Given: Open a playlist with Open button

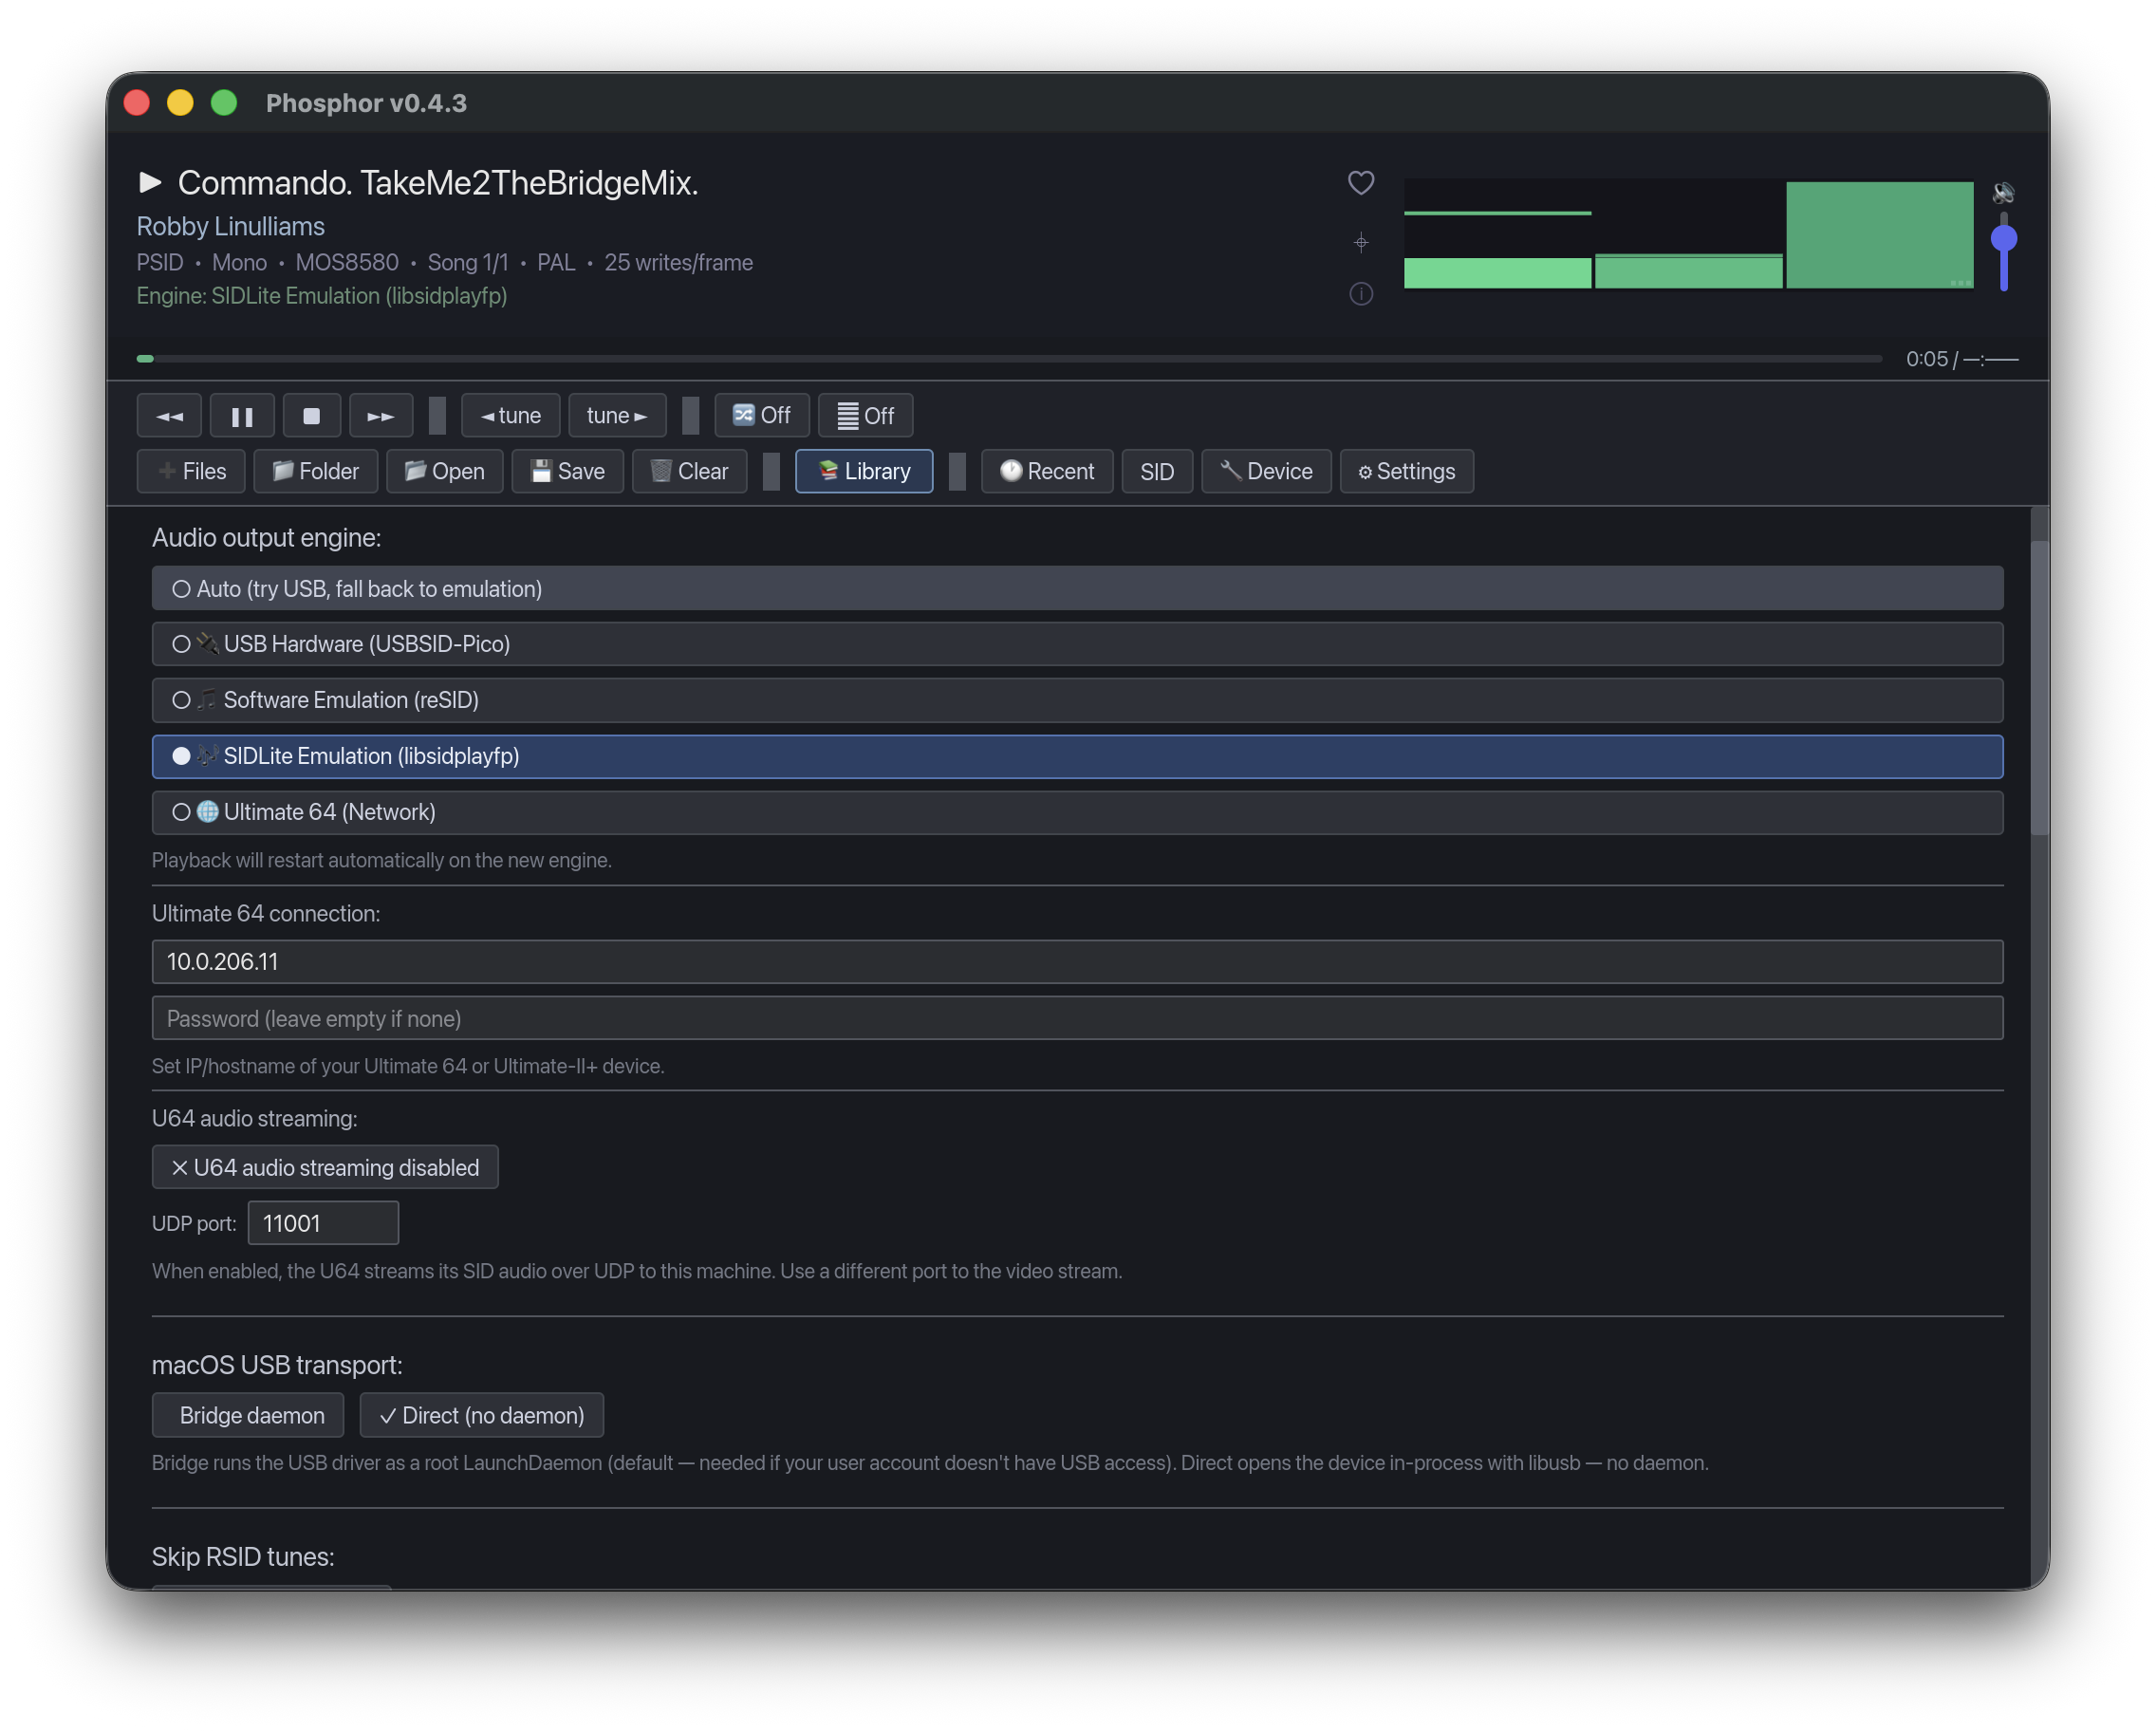Looking at the screenshot, I should point(445,472).
